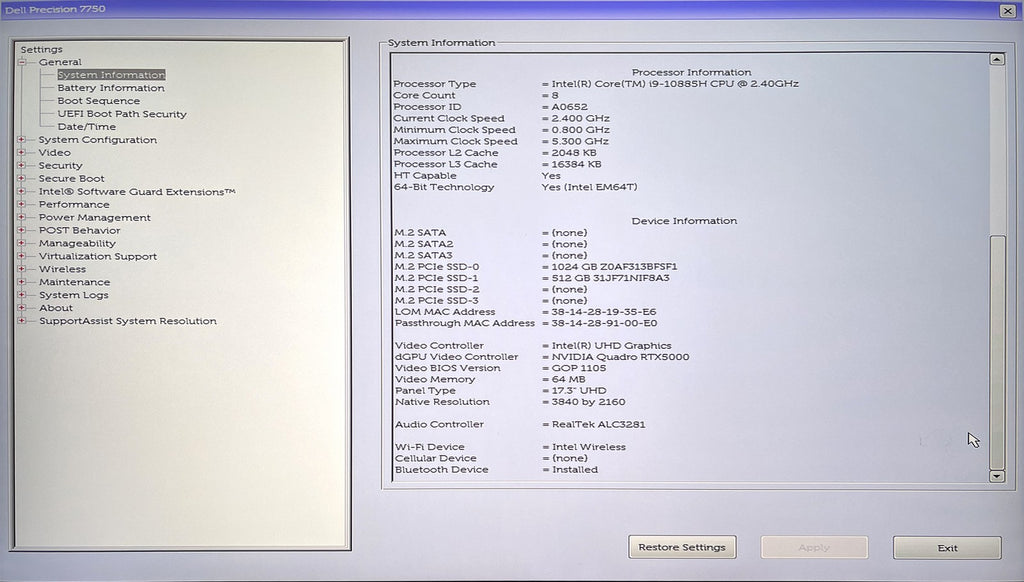The height and width of the screenshot is (582, 1024).
Task: Expand the Security settings node
Action: click(x=22, y=165)
